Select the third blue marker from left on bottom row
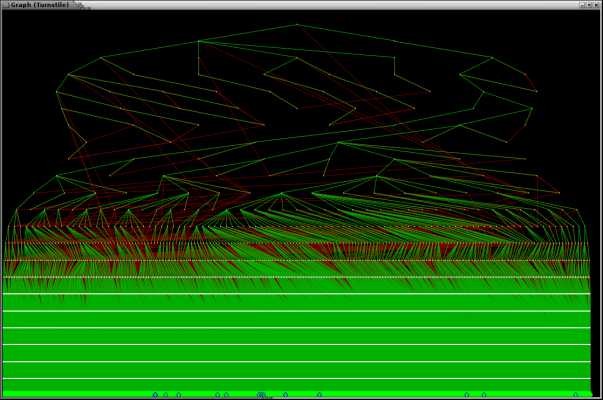 point(179,395)
